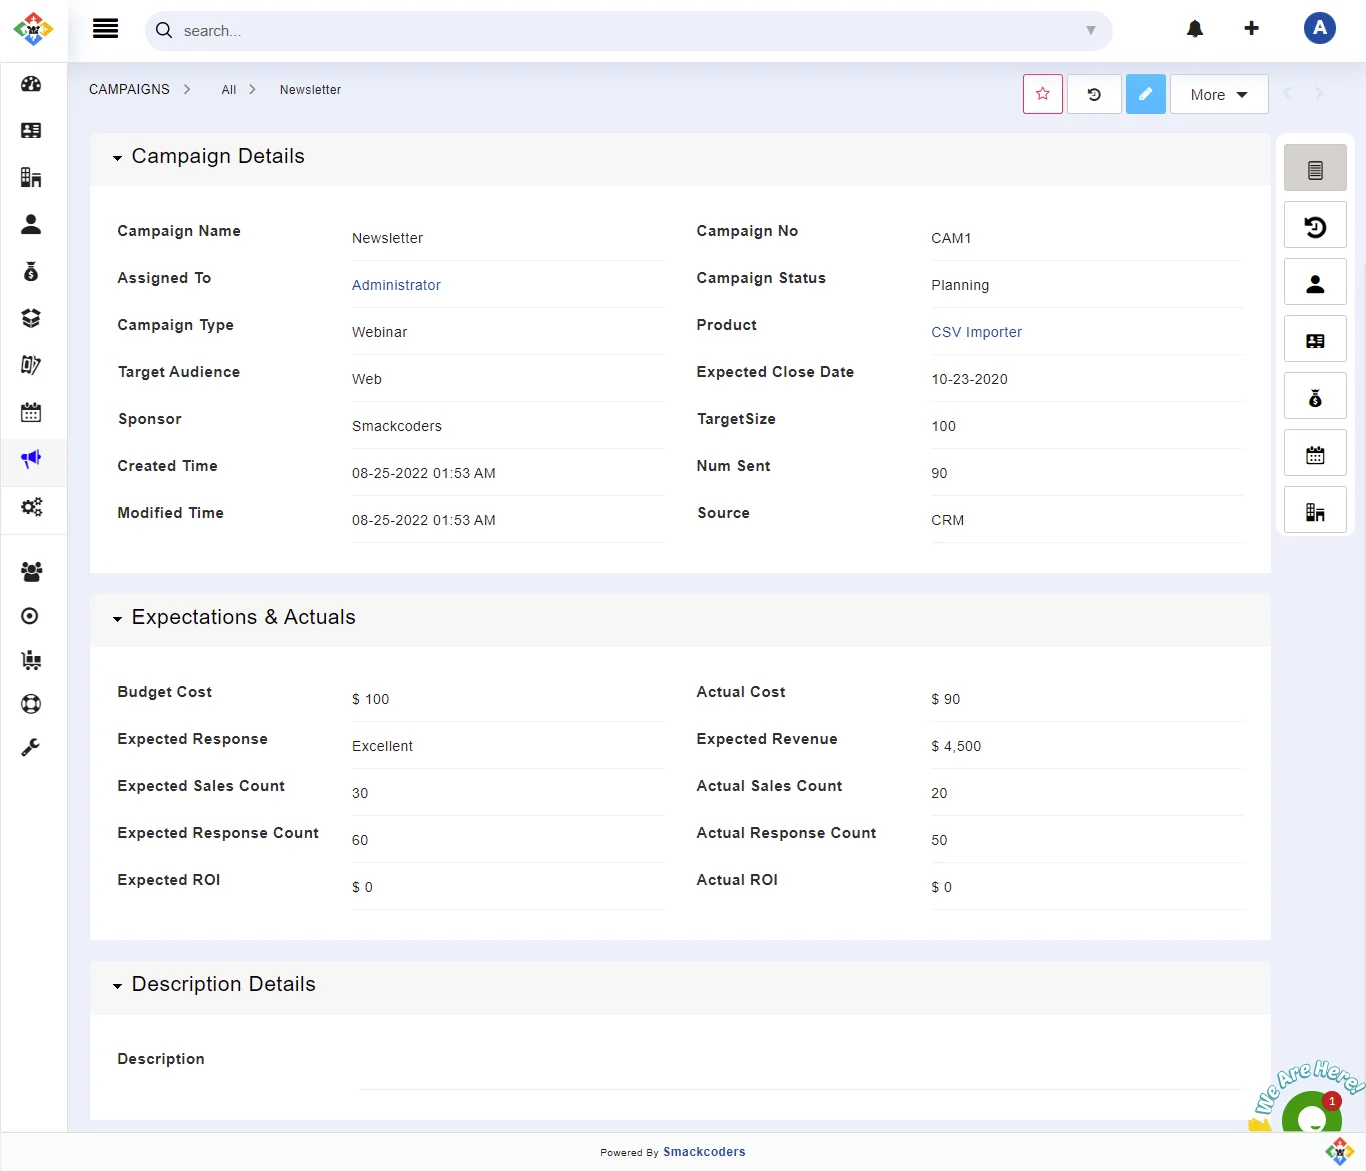Click the megaphone campaigns sidebar icon
The image size is (1366, 1171).
(31, 459)
